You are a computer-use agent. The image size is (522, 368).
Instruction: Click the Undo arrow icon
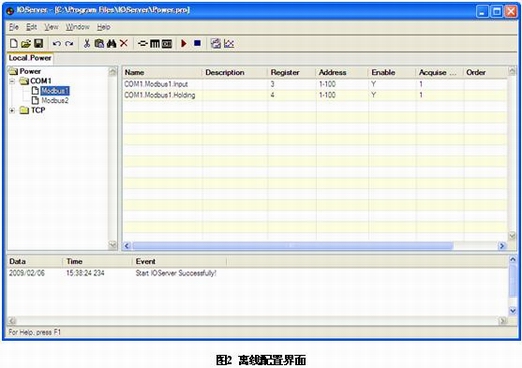tap(57, 44)
